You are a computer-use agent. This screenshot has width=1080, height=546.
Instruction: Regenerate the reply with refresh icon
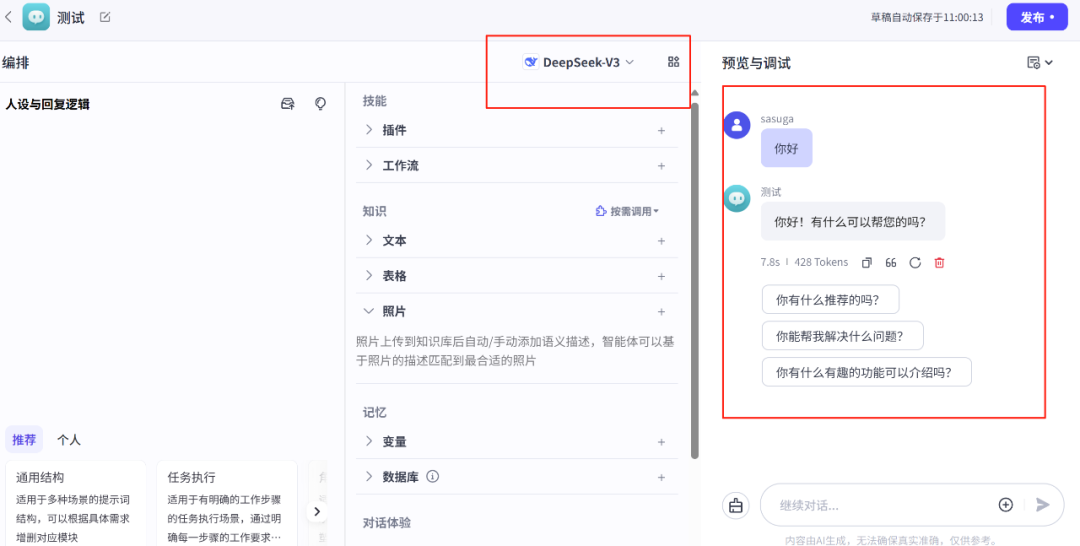click(x=915, y=262)
